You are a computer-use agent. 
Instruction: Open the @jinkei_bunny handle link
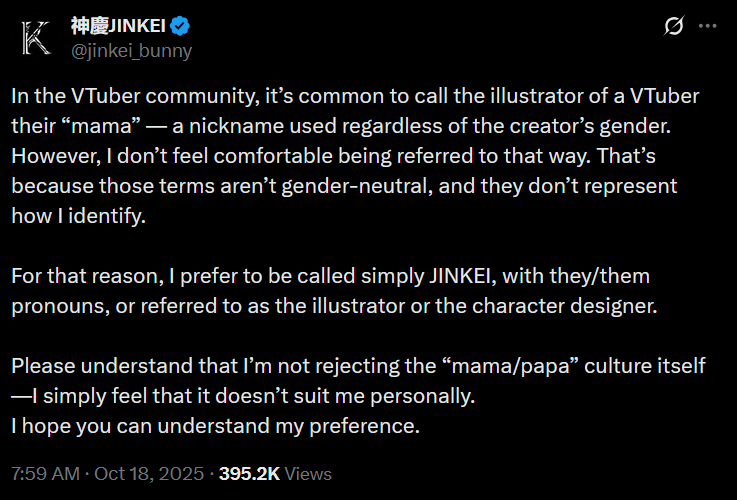pos(131,50)
